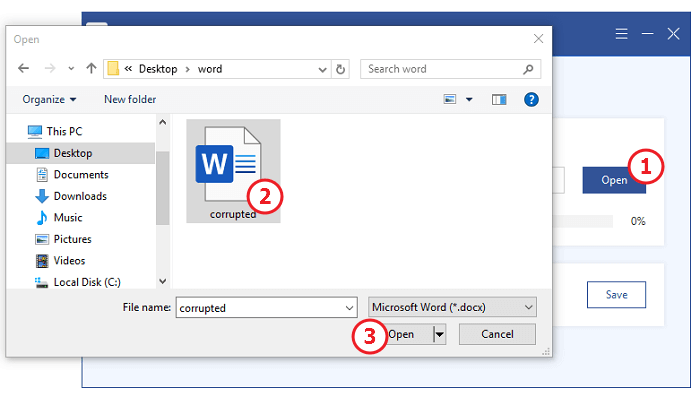The width and height of the screenshot is (700, 397).
Task: Click the progress bar in repair app
Action: tap(583, 221)
